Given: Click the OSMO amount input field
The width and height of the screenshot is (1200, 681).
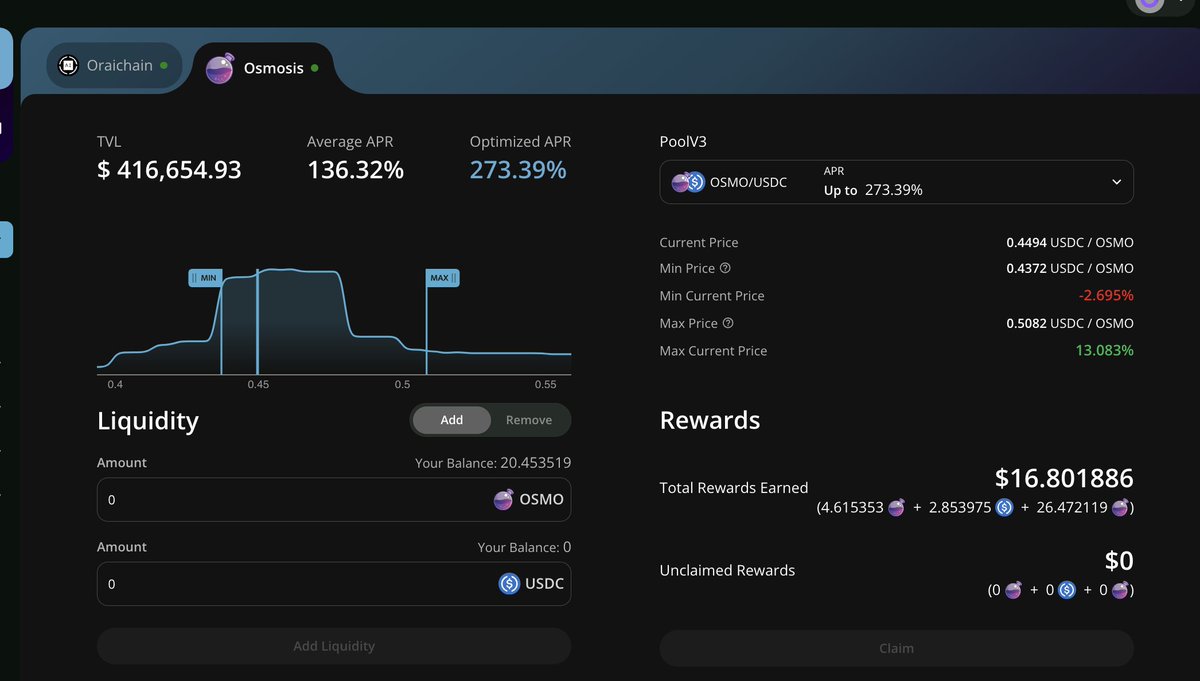Looking at the screenshot, I should (x=334, y=499).
